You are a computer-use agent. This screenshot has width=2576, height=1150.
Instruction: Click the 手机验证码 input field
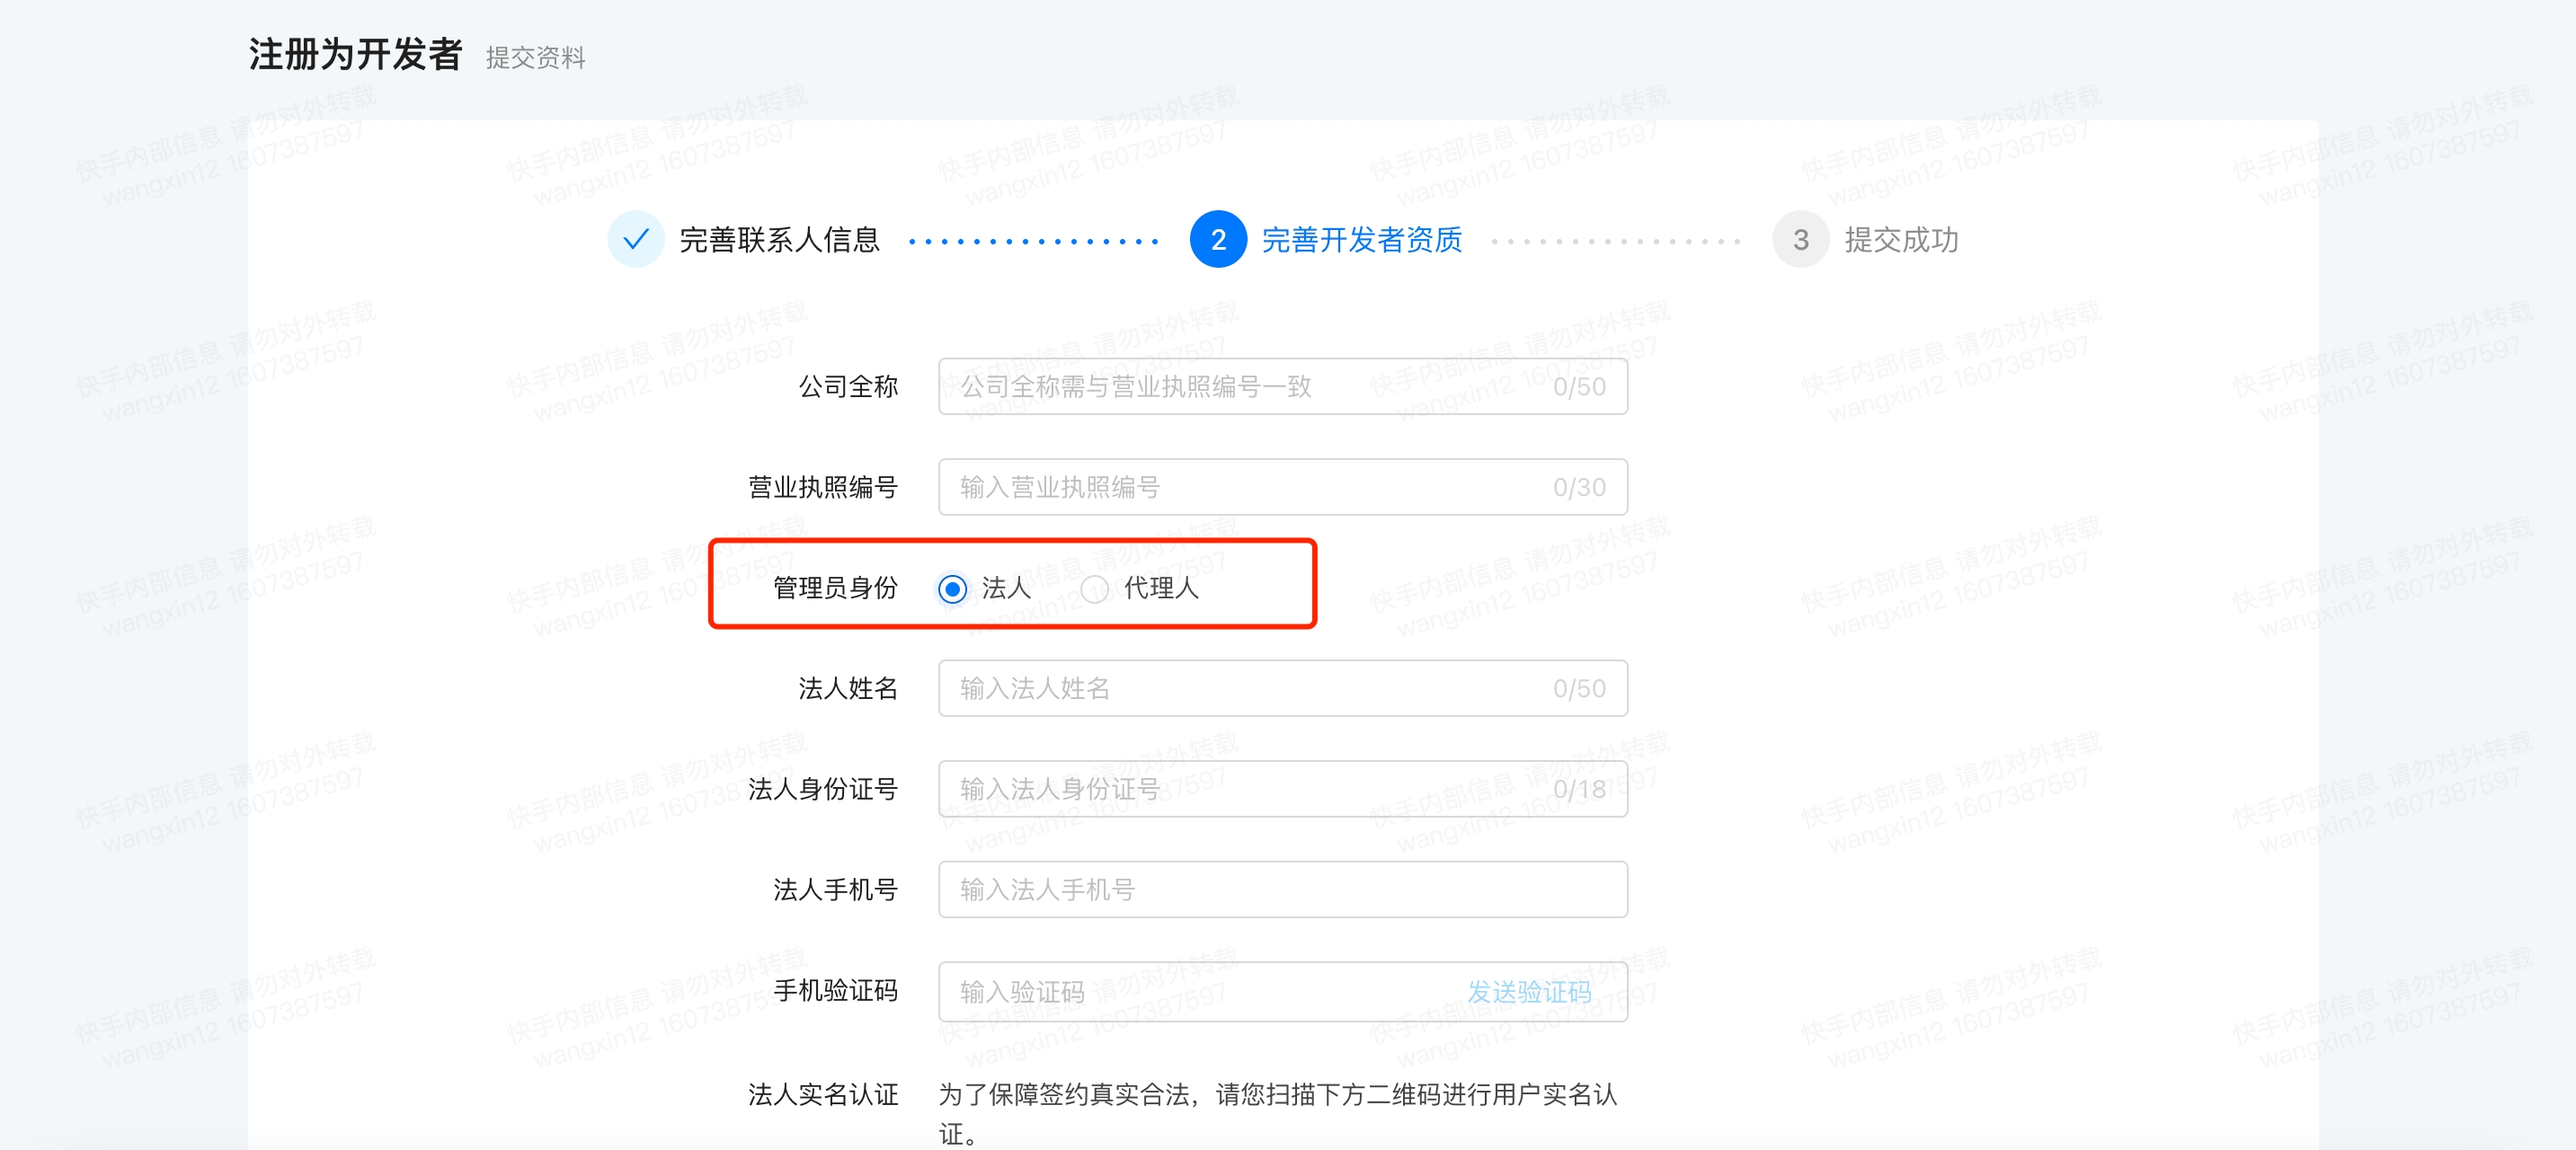click(1283, 992)
